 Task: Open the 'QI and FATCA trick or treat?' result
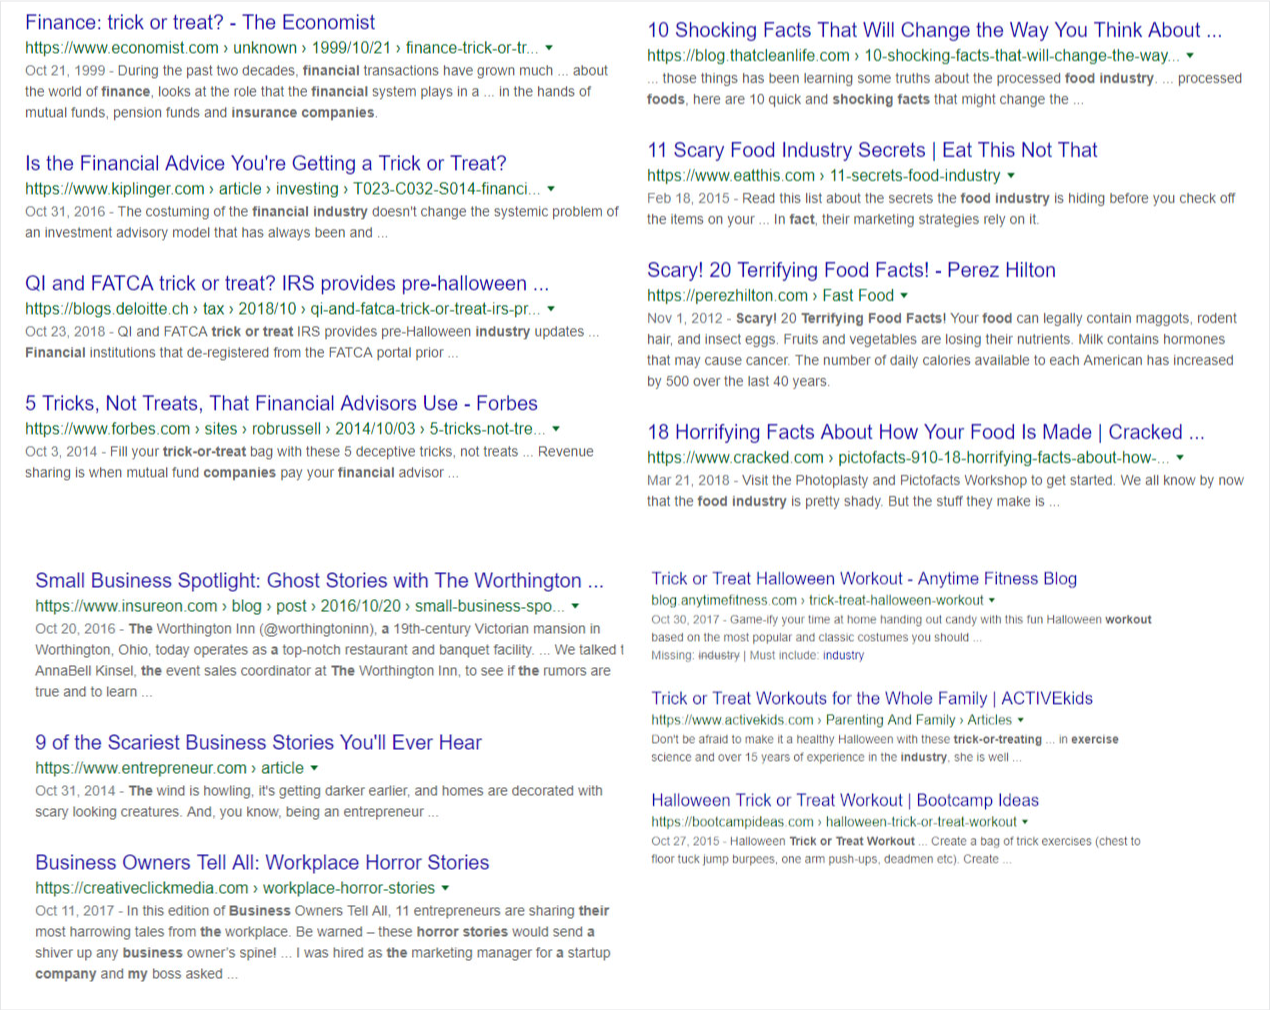coord(287,283)
